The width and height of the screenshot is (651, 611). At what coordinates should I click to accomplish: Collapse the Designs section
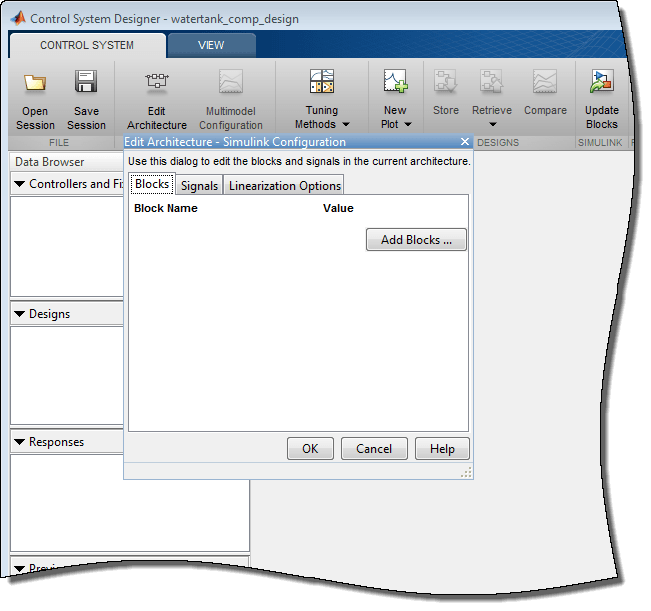(20, 314)
